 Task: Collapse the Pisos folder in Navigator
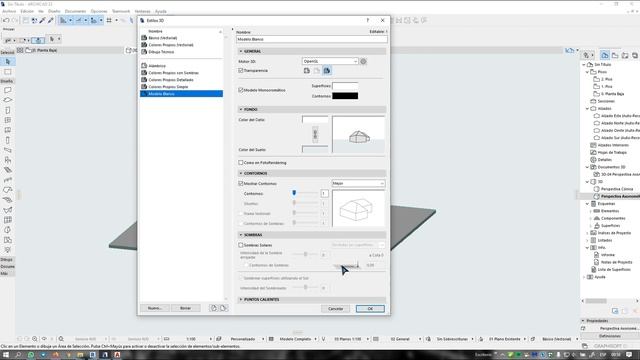(588, 72)
